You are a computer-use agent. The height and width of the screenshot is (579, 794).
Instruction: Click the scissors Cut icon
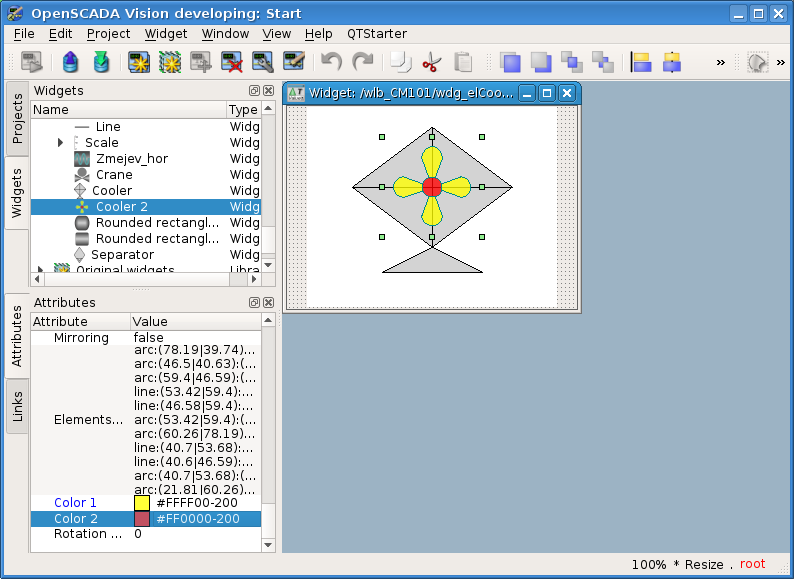(x=431, y=63)
